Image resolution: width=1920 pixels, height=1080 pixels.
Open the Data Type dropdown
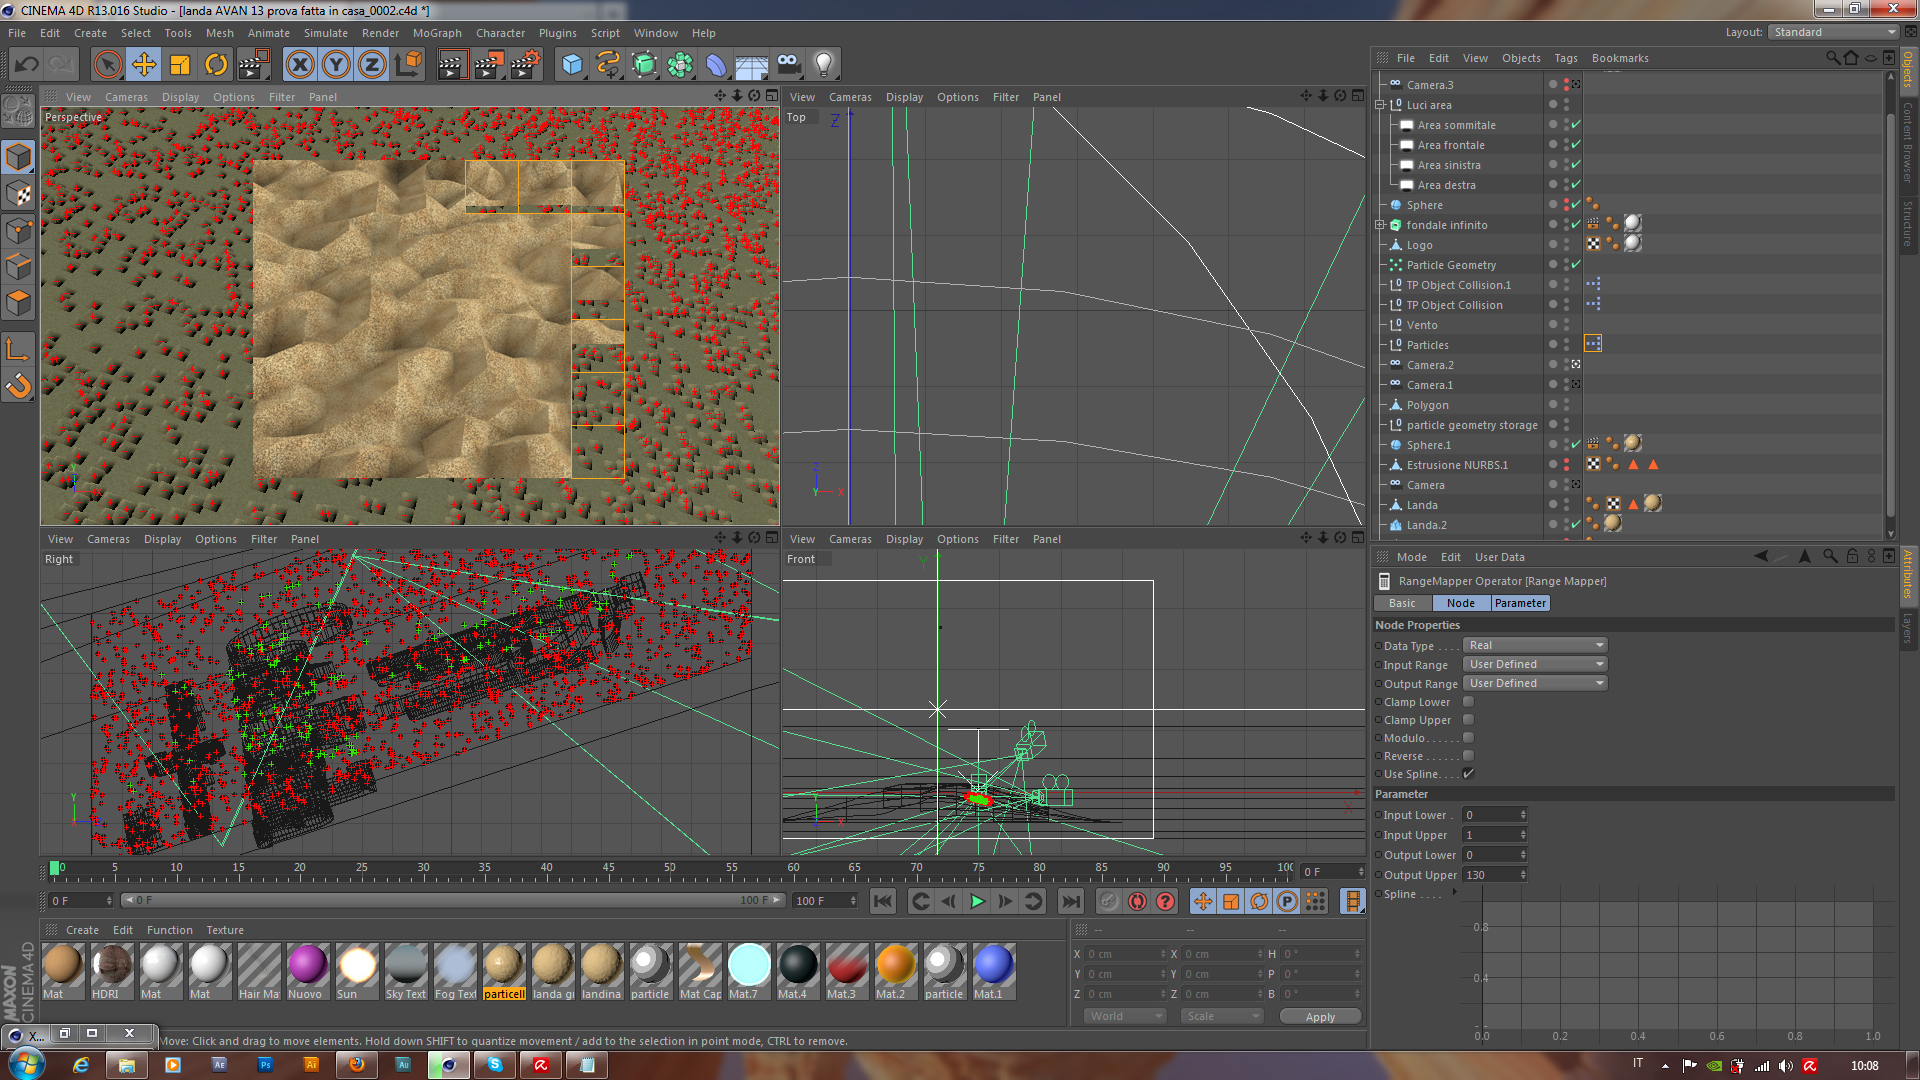[1535, 645]
